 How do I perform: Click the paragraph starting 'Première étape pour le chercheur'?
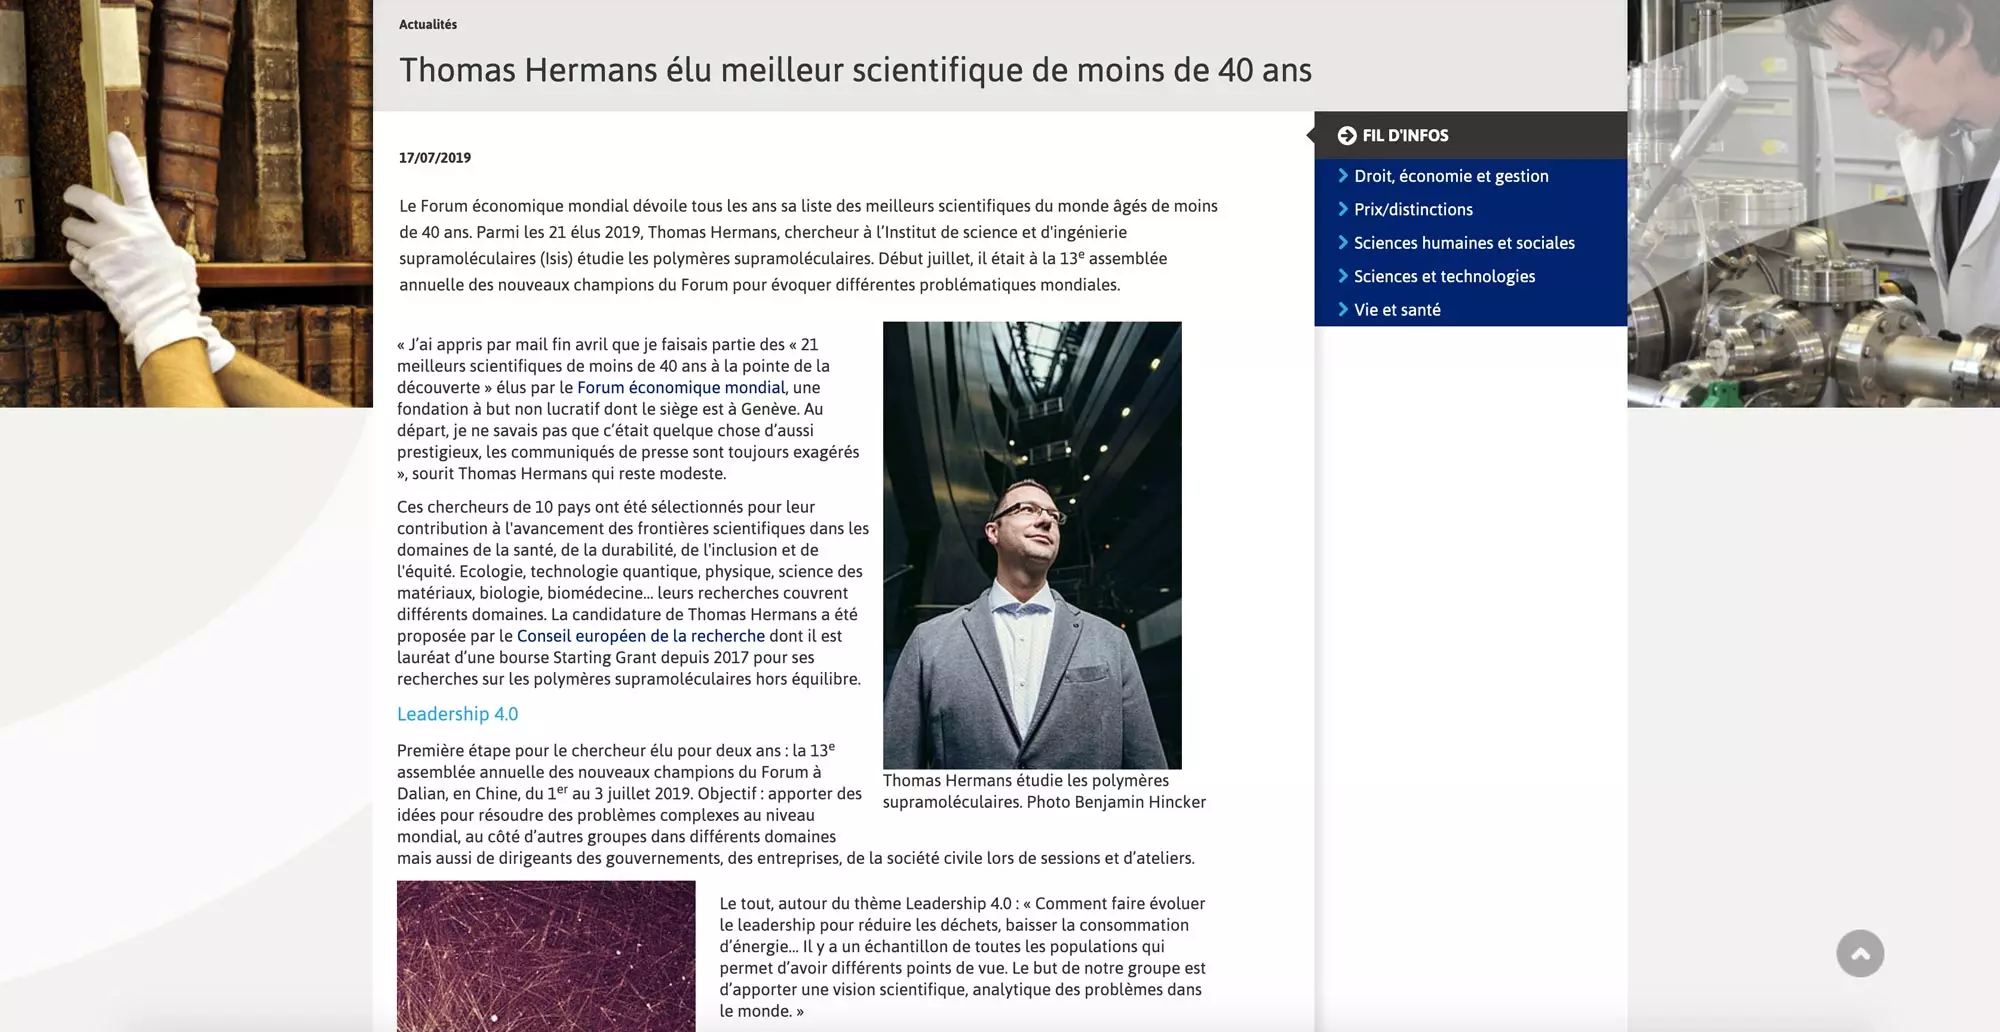(796, 804)
